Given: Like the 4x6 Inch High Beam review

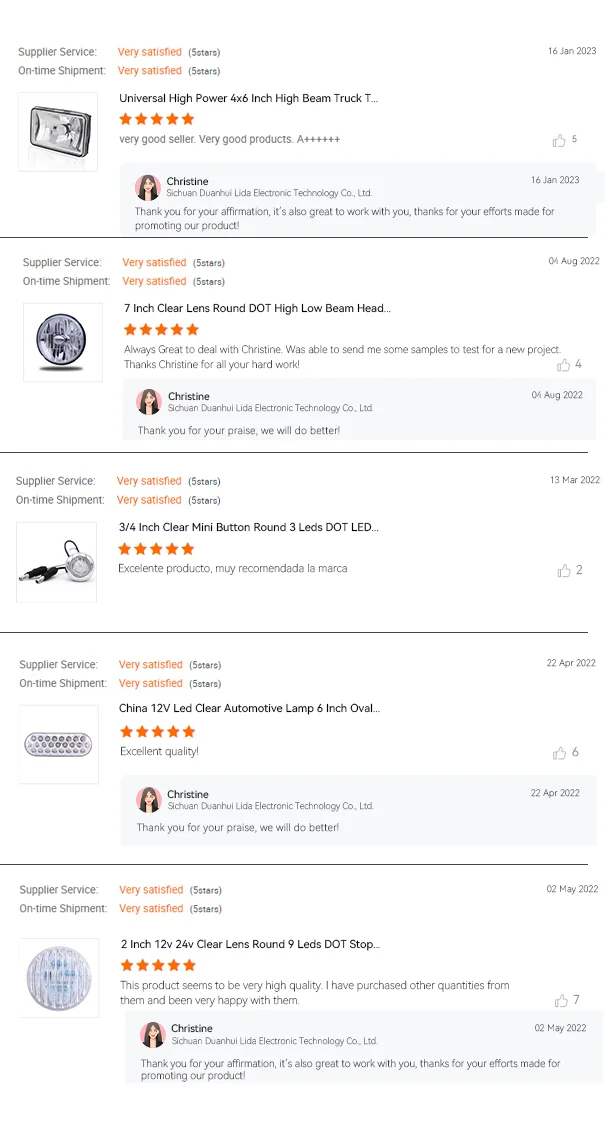Looking at the screenshot, I should click(559, 141).
